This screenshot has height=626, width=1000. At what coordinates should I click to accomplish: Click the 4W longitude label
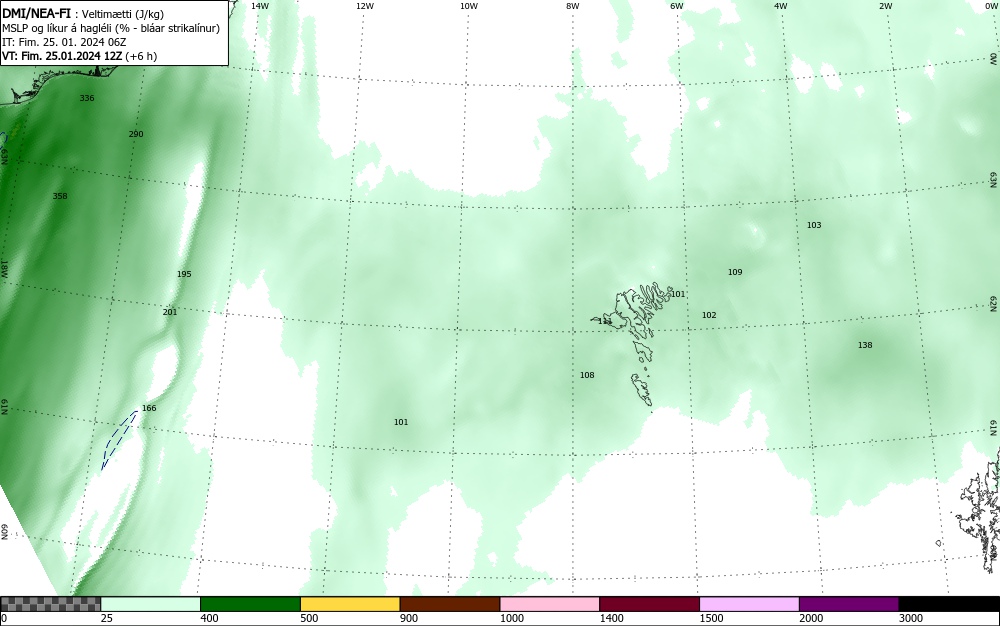[781, 6]
